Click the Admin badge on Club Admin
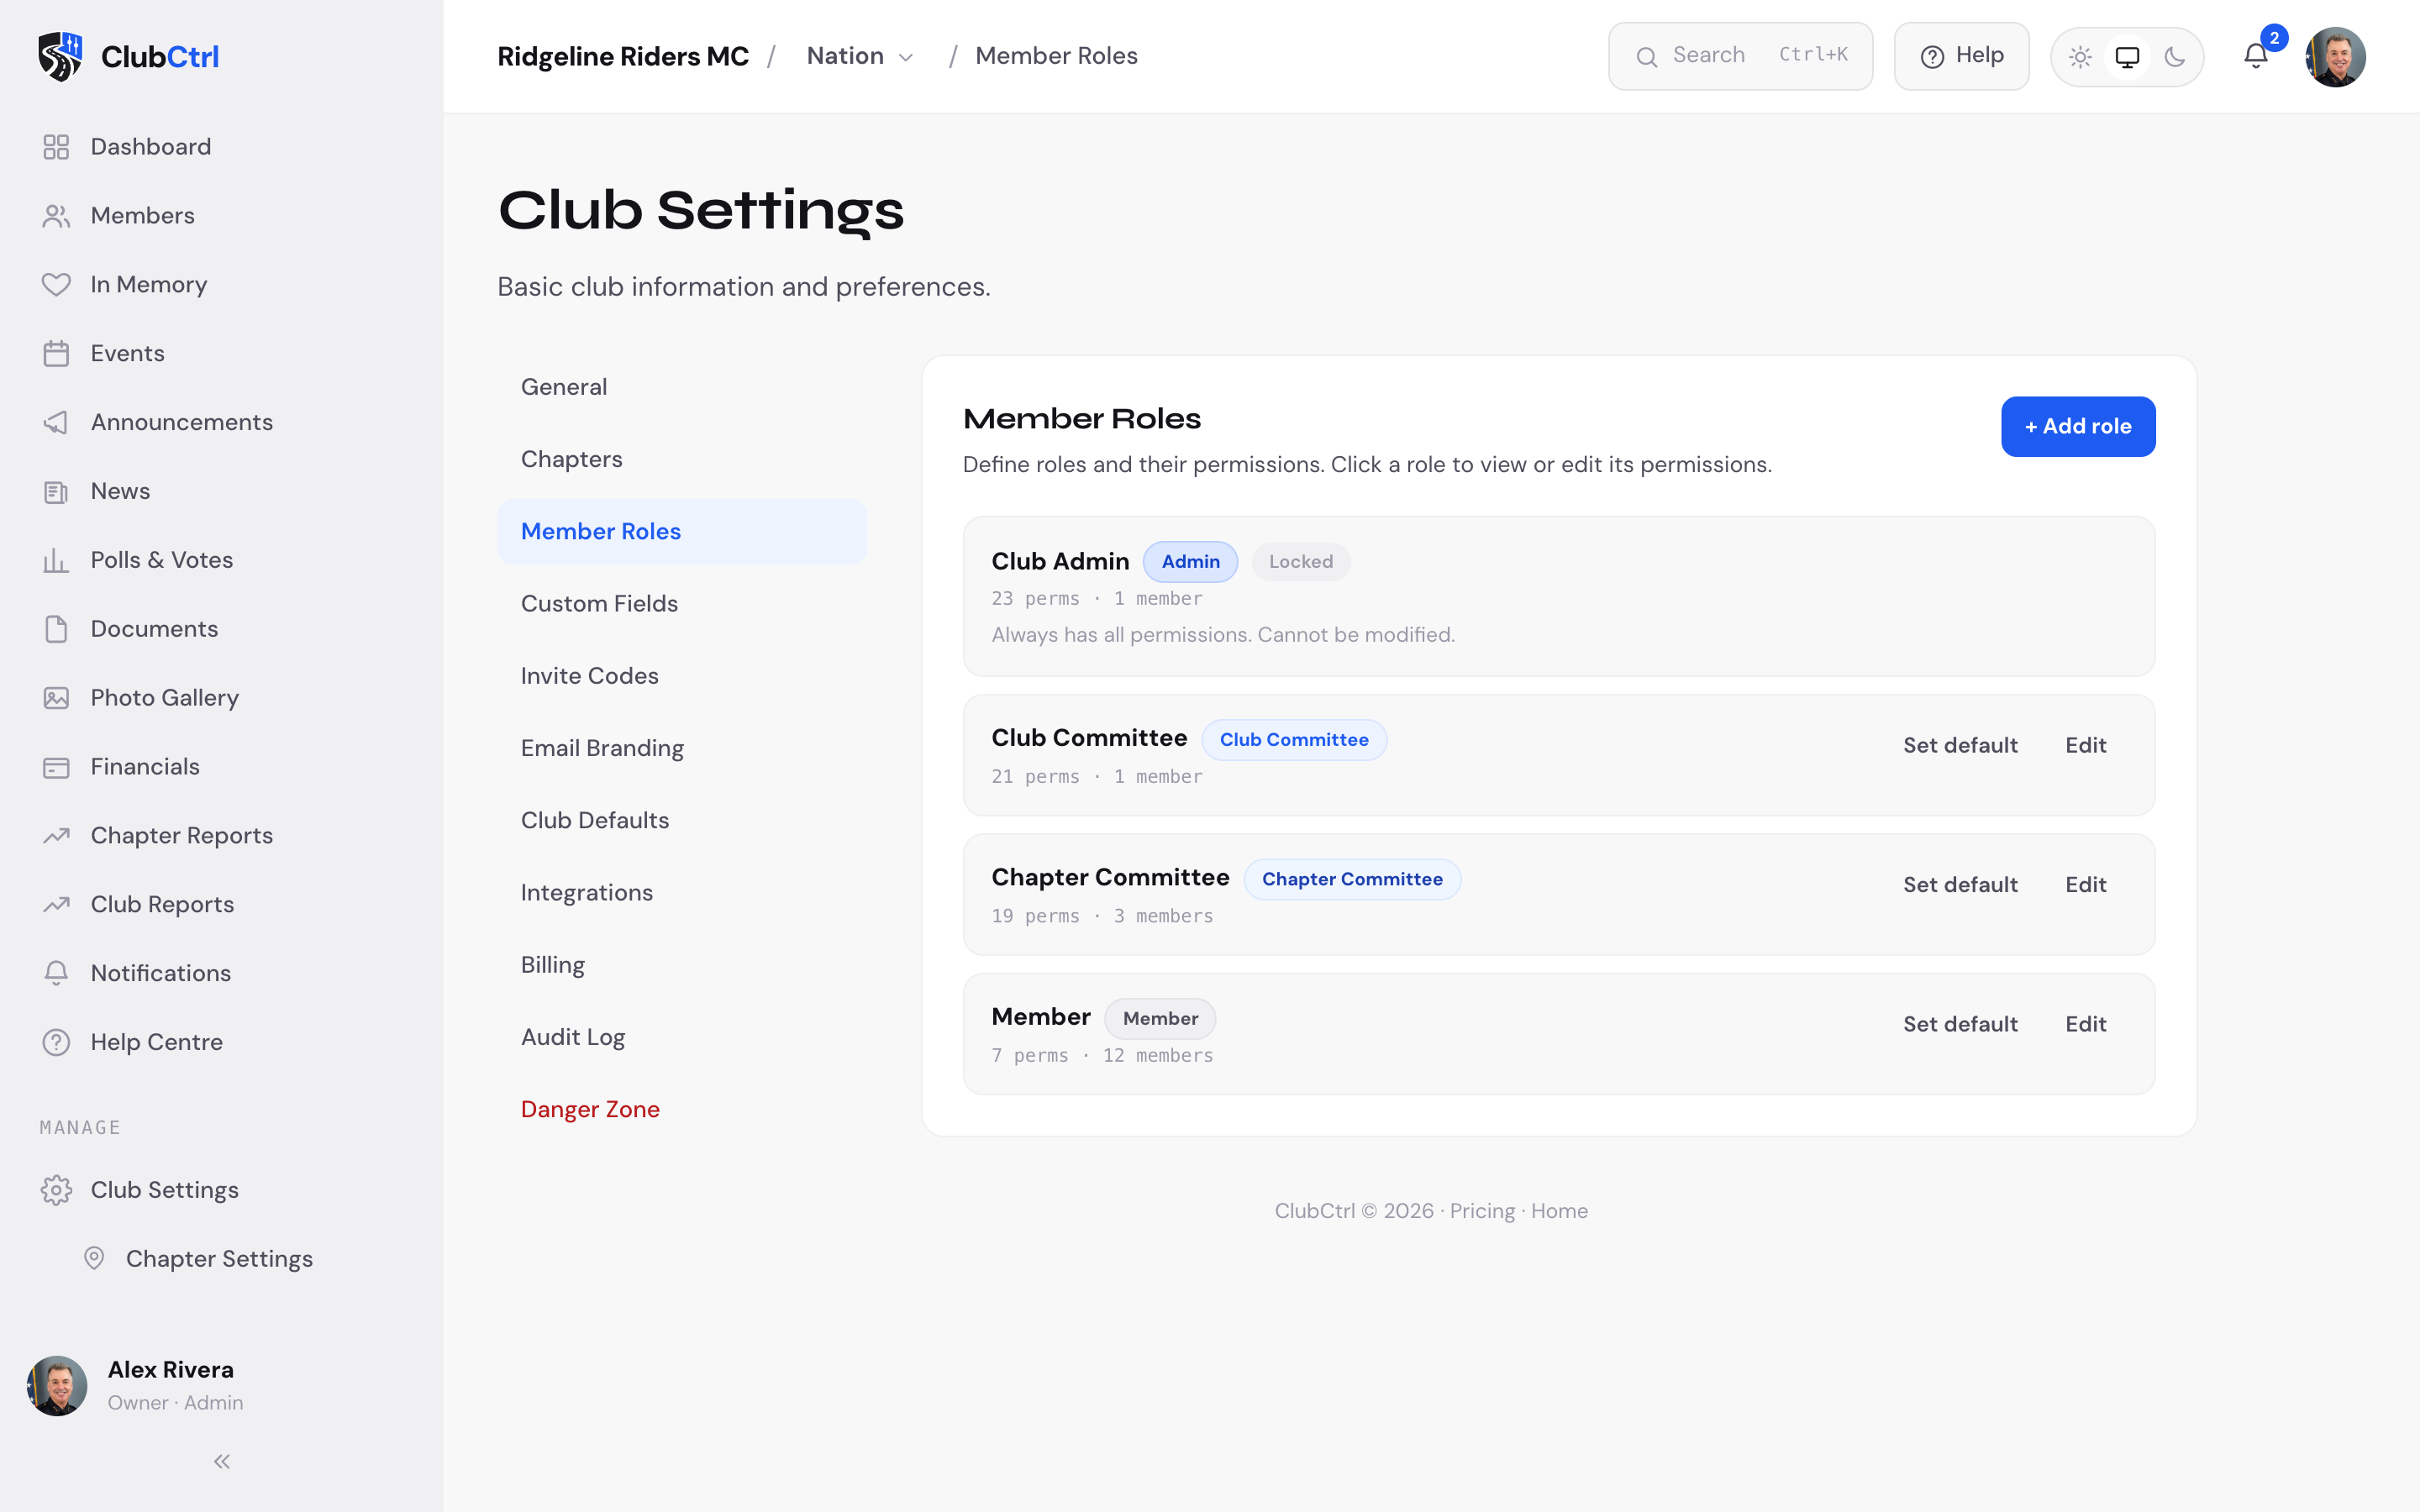 click(x=1190, y=562)
